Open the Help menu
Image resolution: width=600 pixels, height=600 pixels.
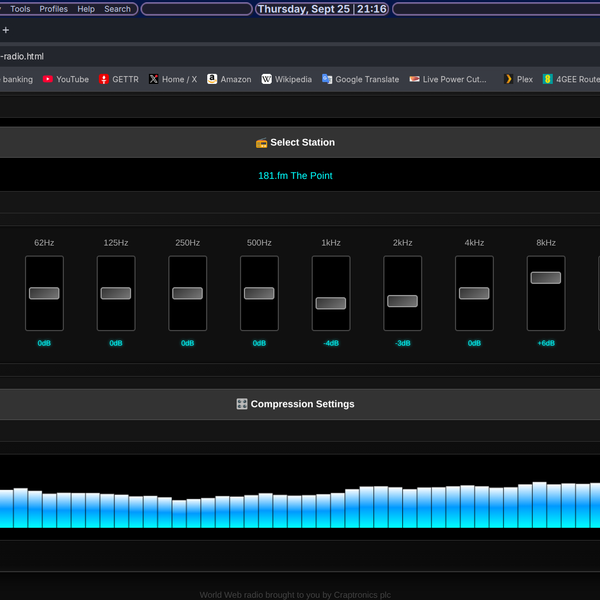tap(86, 9)
